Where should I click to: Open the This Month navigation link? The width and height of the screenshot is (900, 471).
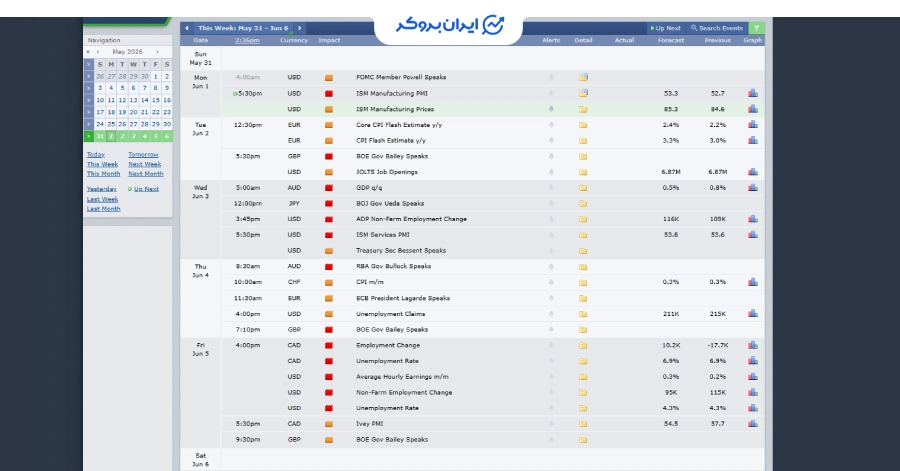point(103,174)
